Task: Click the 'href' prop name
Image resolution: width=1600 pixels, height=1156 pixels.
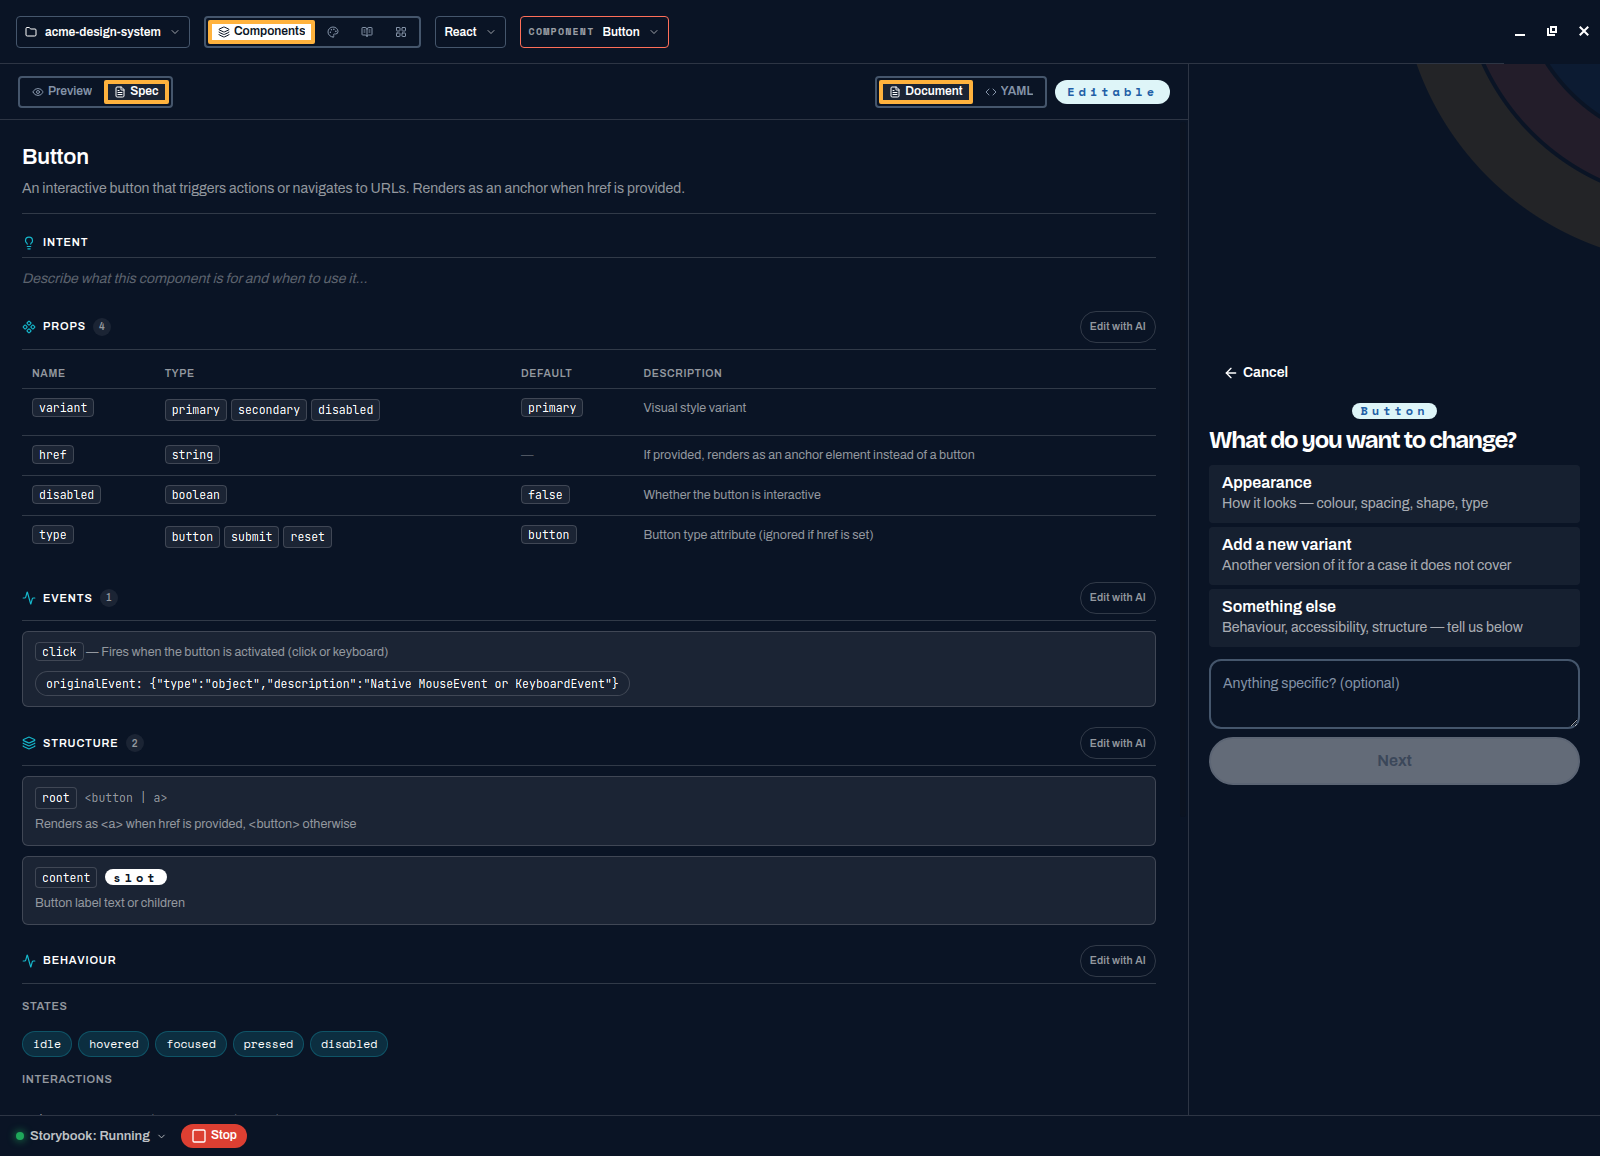Action: 53,455
